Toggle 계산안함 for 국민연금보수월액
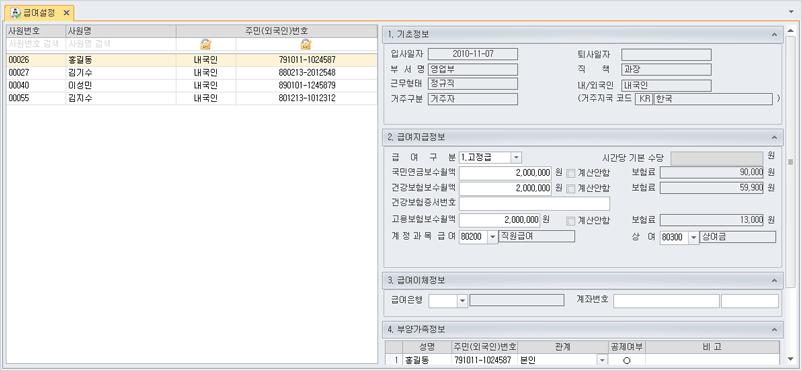This screenshot has height=371, width=802. 571,172
